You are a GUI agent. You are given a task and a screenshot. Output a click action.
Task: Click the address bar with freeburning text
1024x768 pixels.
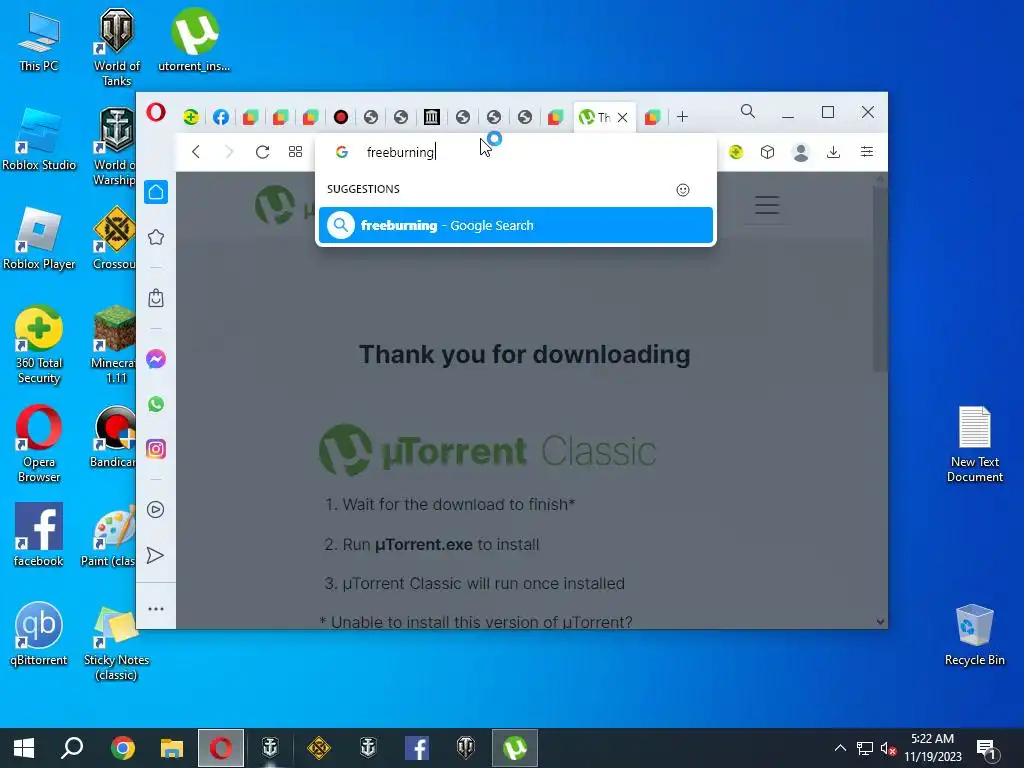[516, 152]
